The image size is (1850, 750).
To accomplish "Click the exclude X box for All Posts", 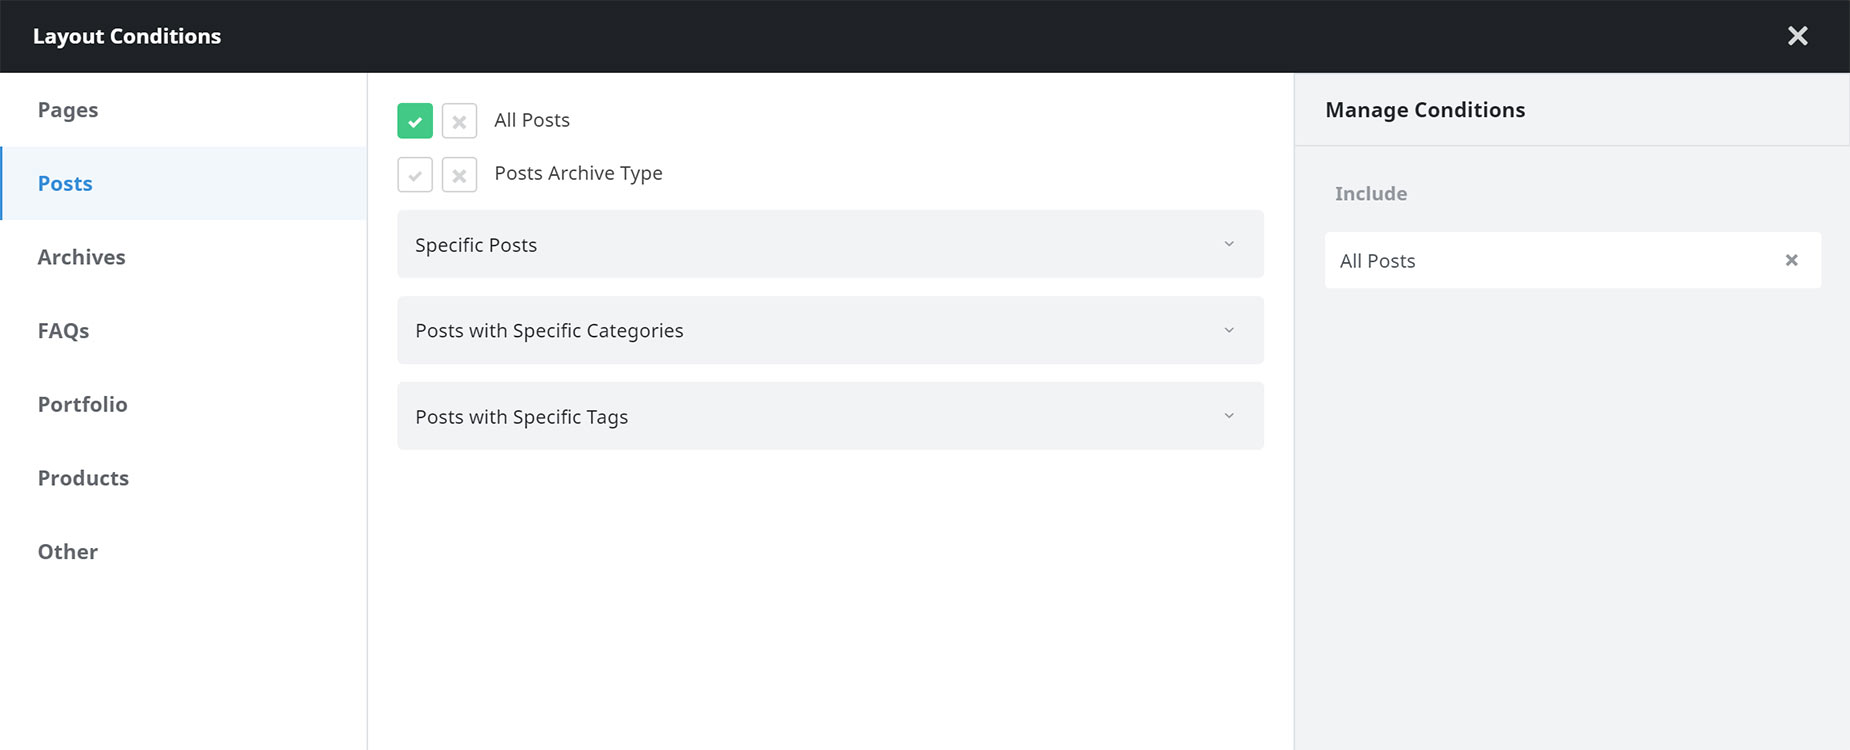I will [459, 121].
